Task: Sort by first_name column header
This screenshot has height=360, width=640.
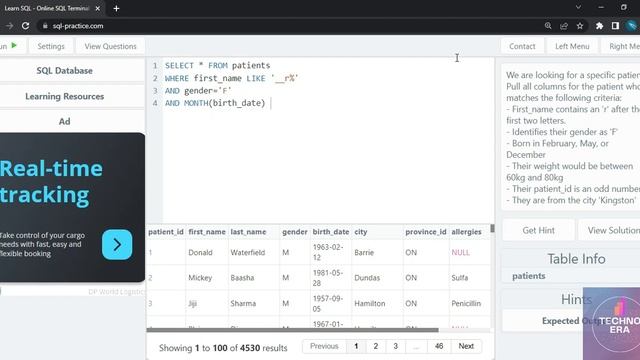Action: pyautogui.click(x=207, y=232)
